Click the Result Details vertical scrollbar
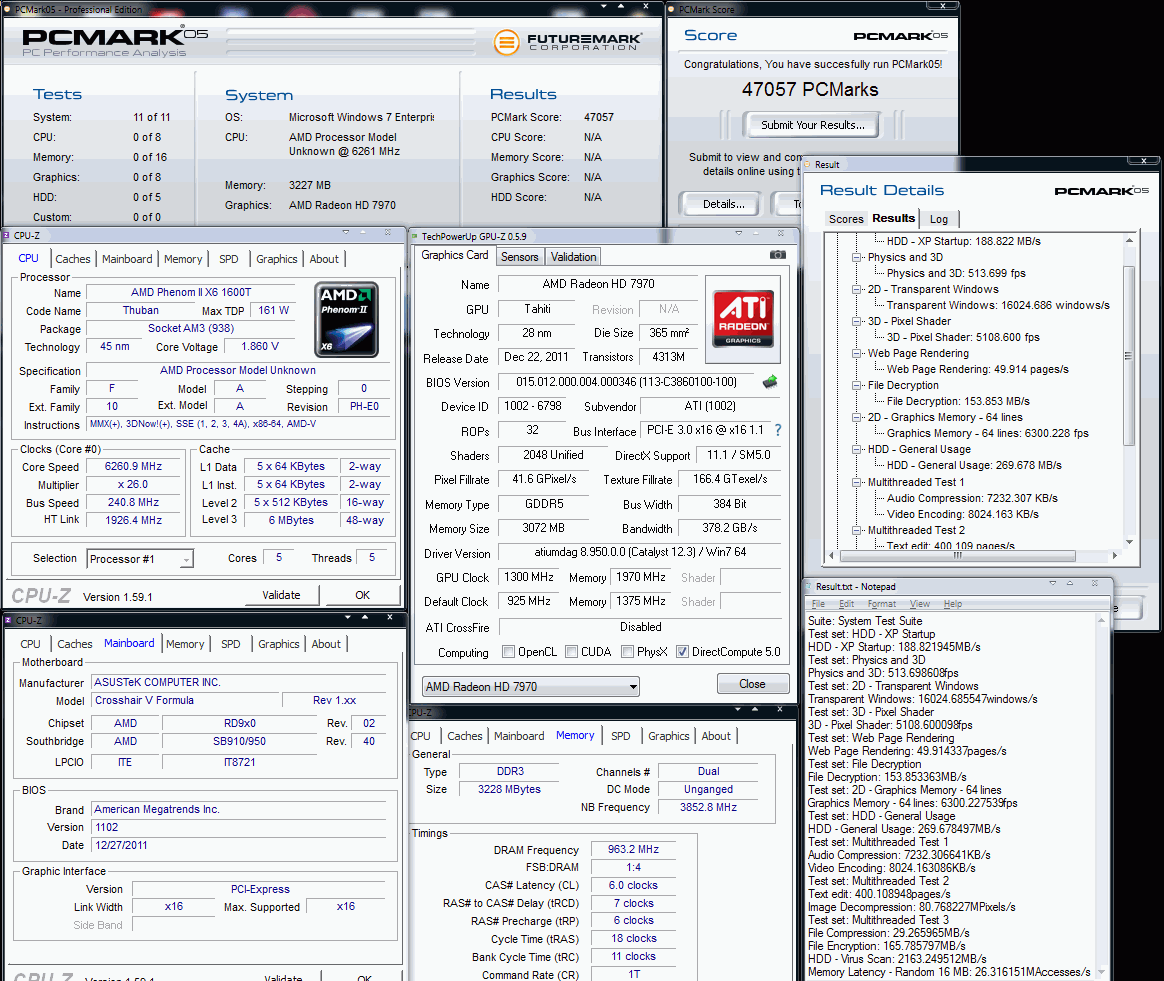Screen dimensions: 1164x981 [1129, 355]
